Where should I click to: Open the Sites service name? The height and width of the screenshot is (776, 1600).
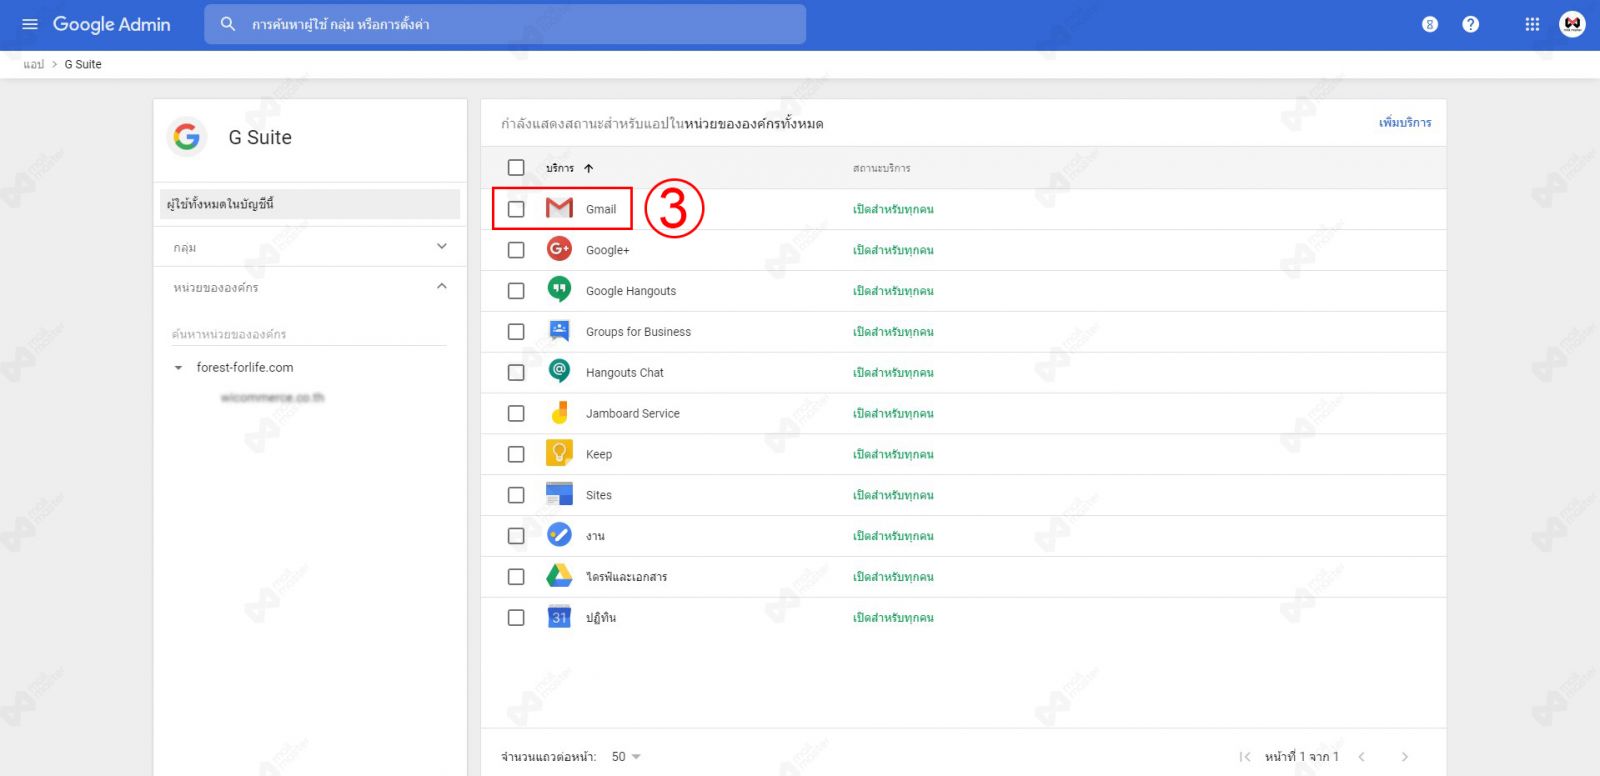click(599, 495)
